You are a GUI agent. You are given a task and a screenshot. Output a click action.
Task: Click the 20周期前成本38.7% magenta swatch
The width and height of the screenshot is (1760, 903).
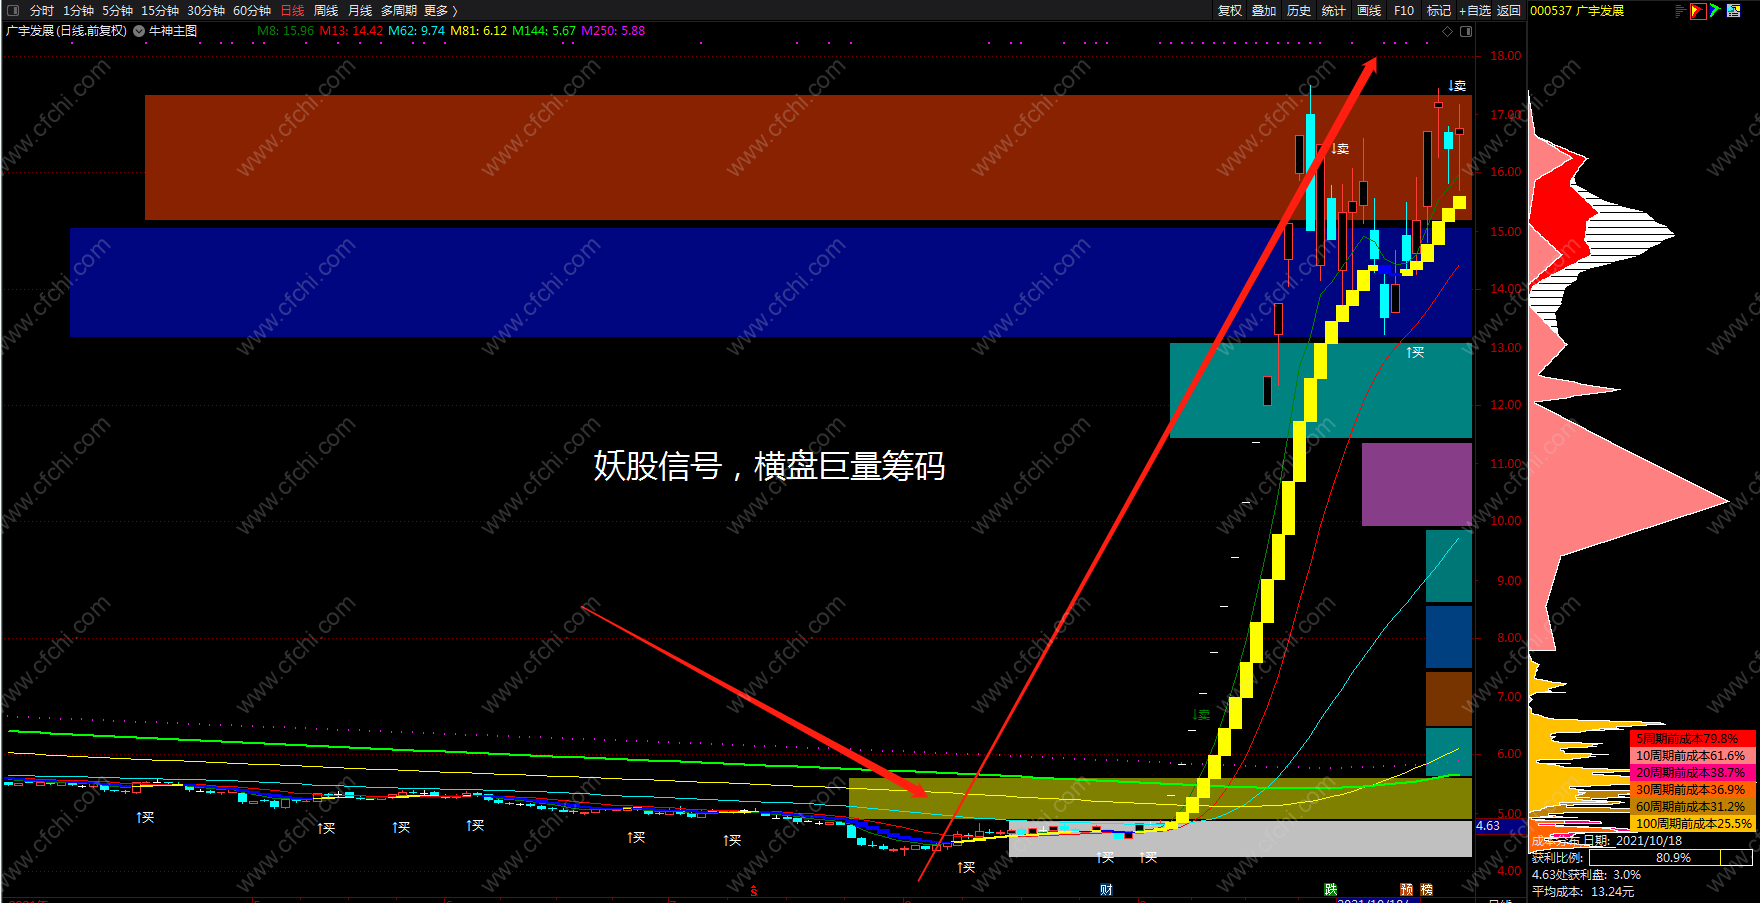[1692, 773]
